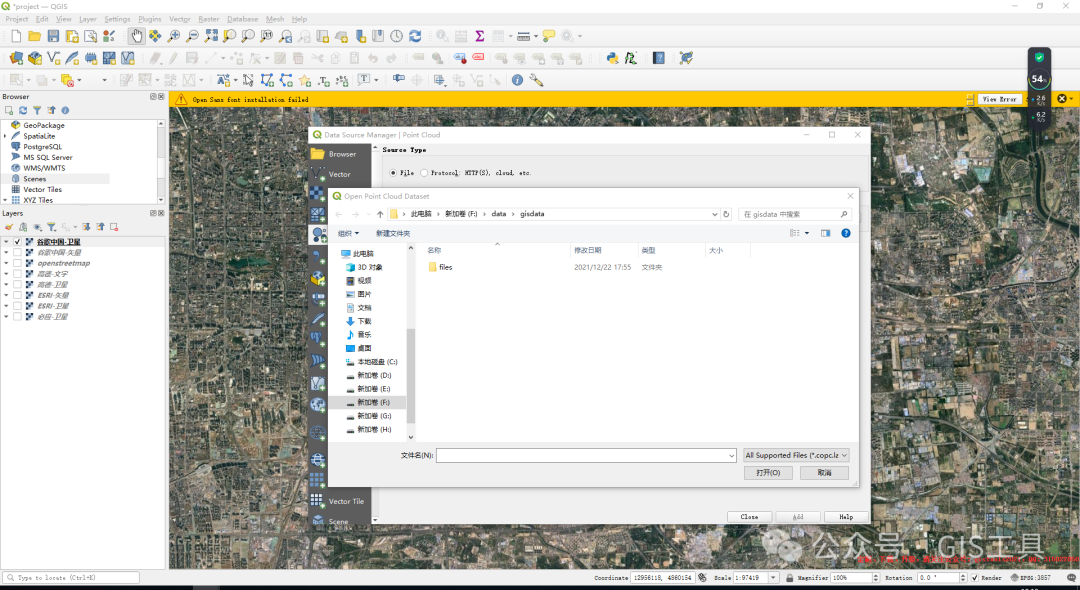Click the Refresh map canvas icon
This screenshot has height=590, width=1080.
click(x=415, y=36)
